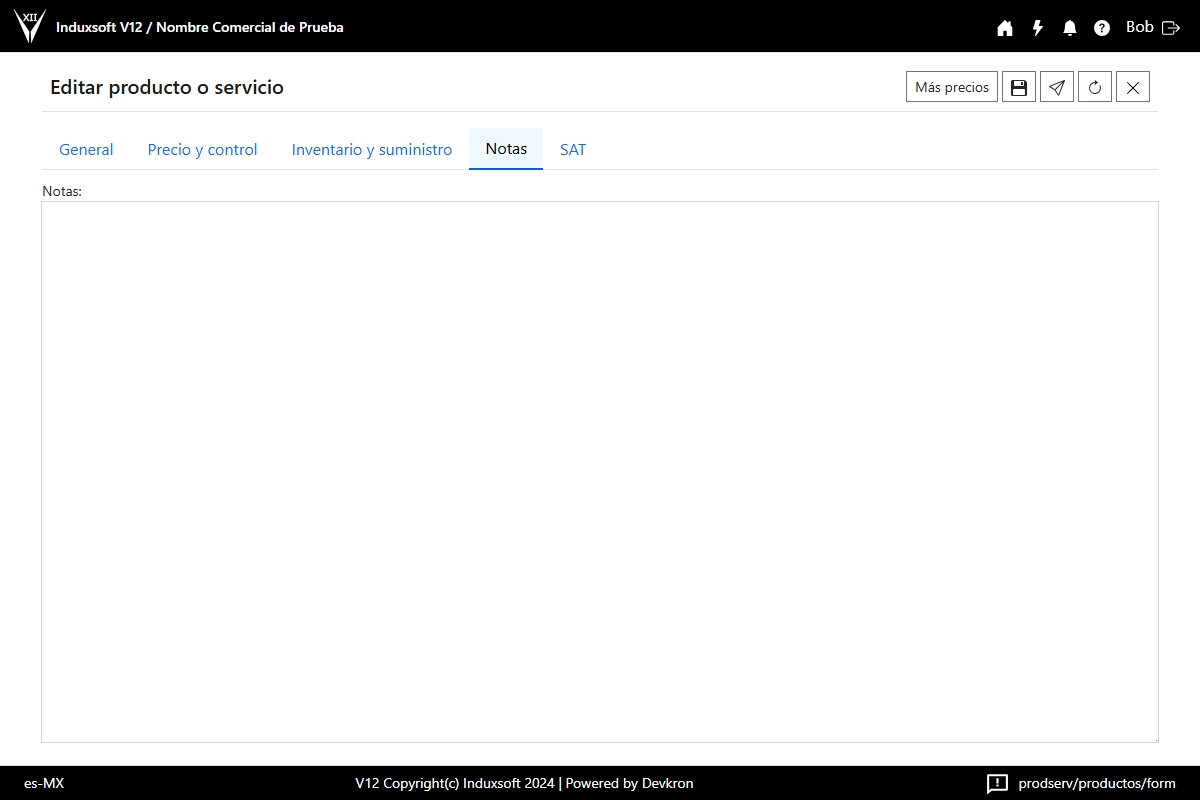The height and width of the screenshot is (800, 1200).
Task: Click the paper plane send icon
Action: point(1057,87)
